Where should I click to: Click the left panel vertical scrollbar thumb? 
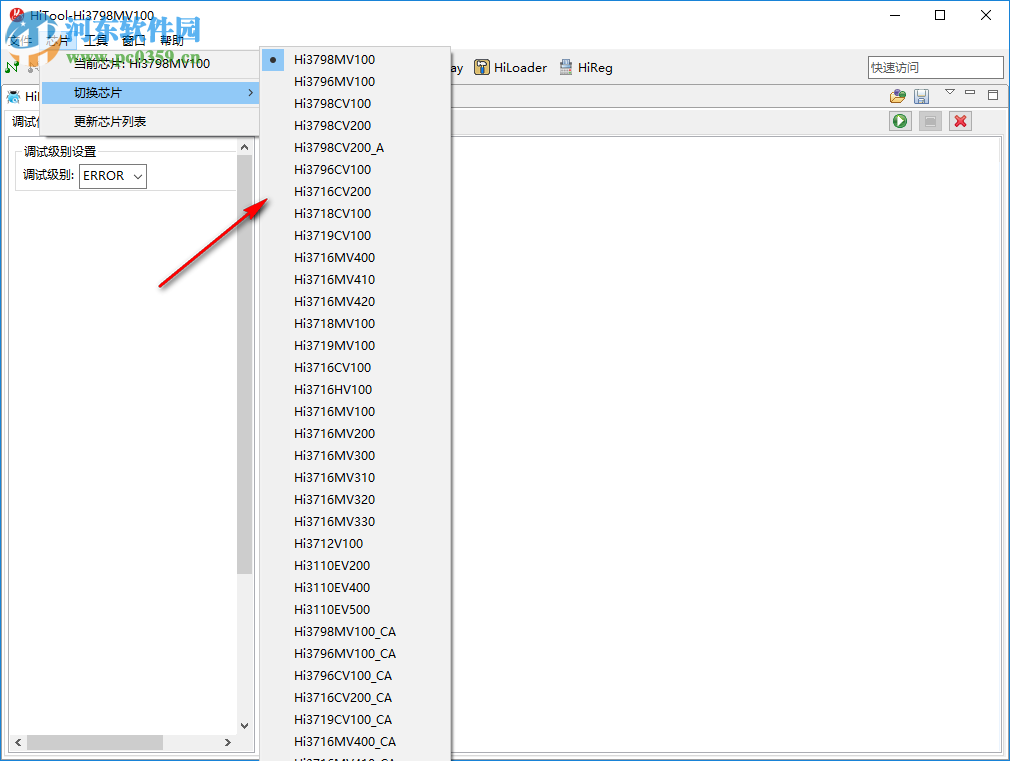point(244,364)
